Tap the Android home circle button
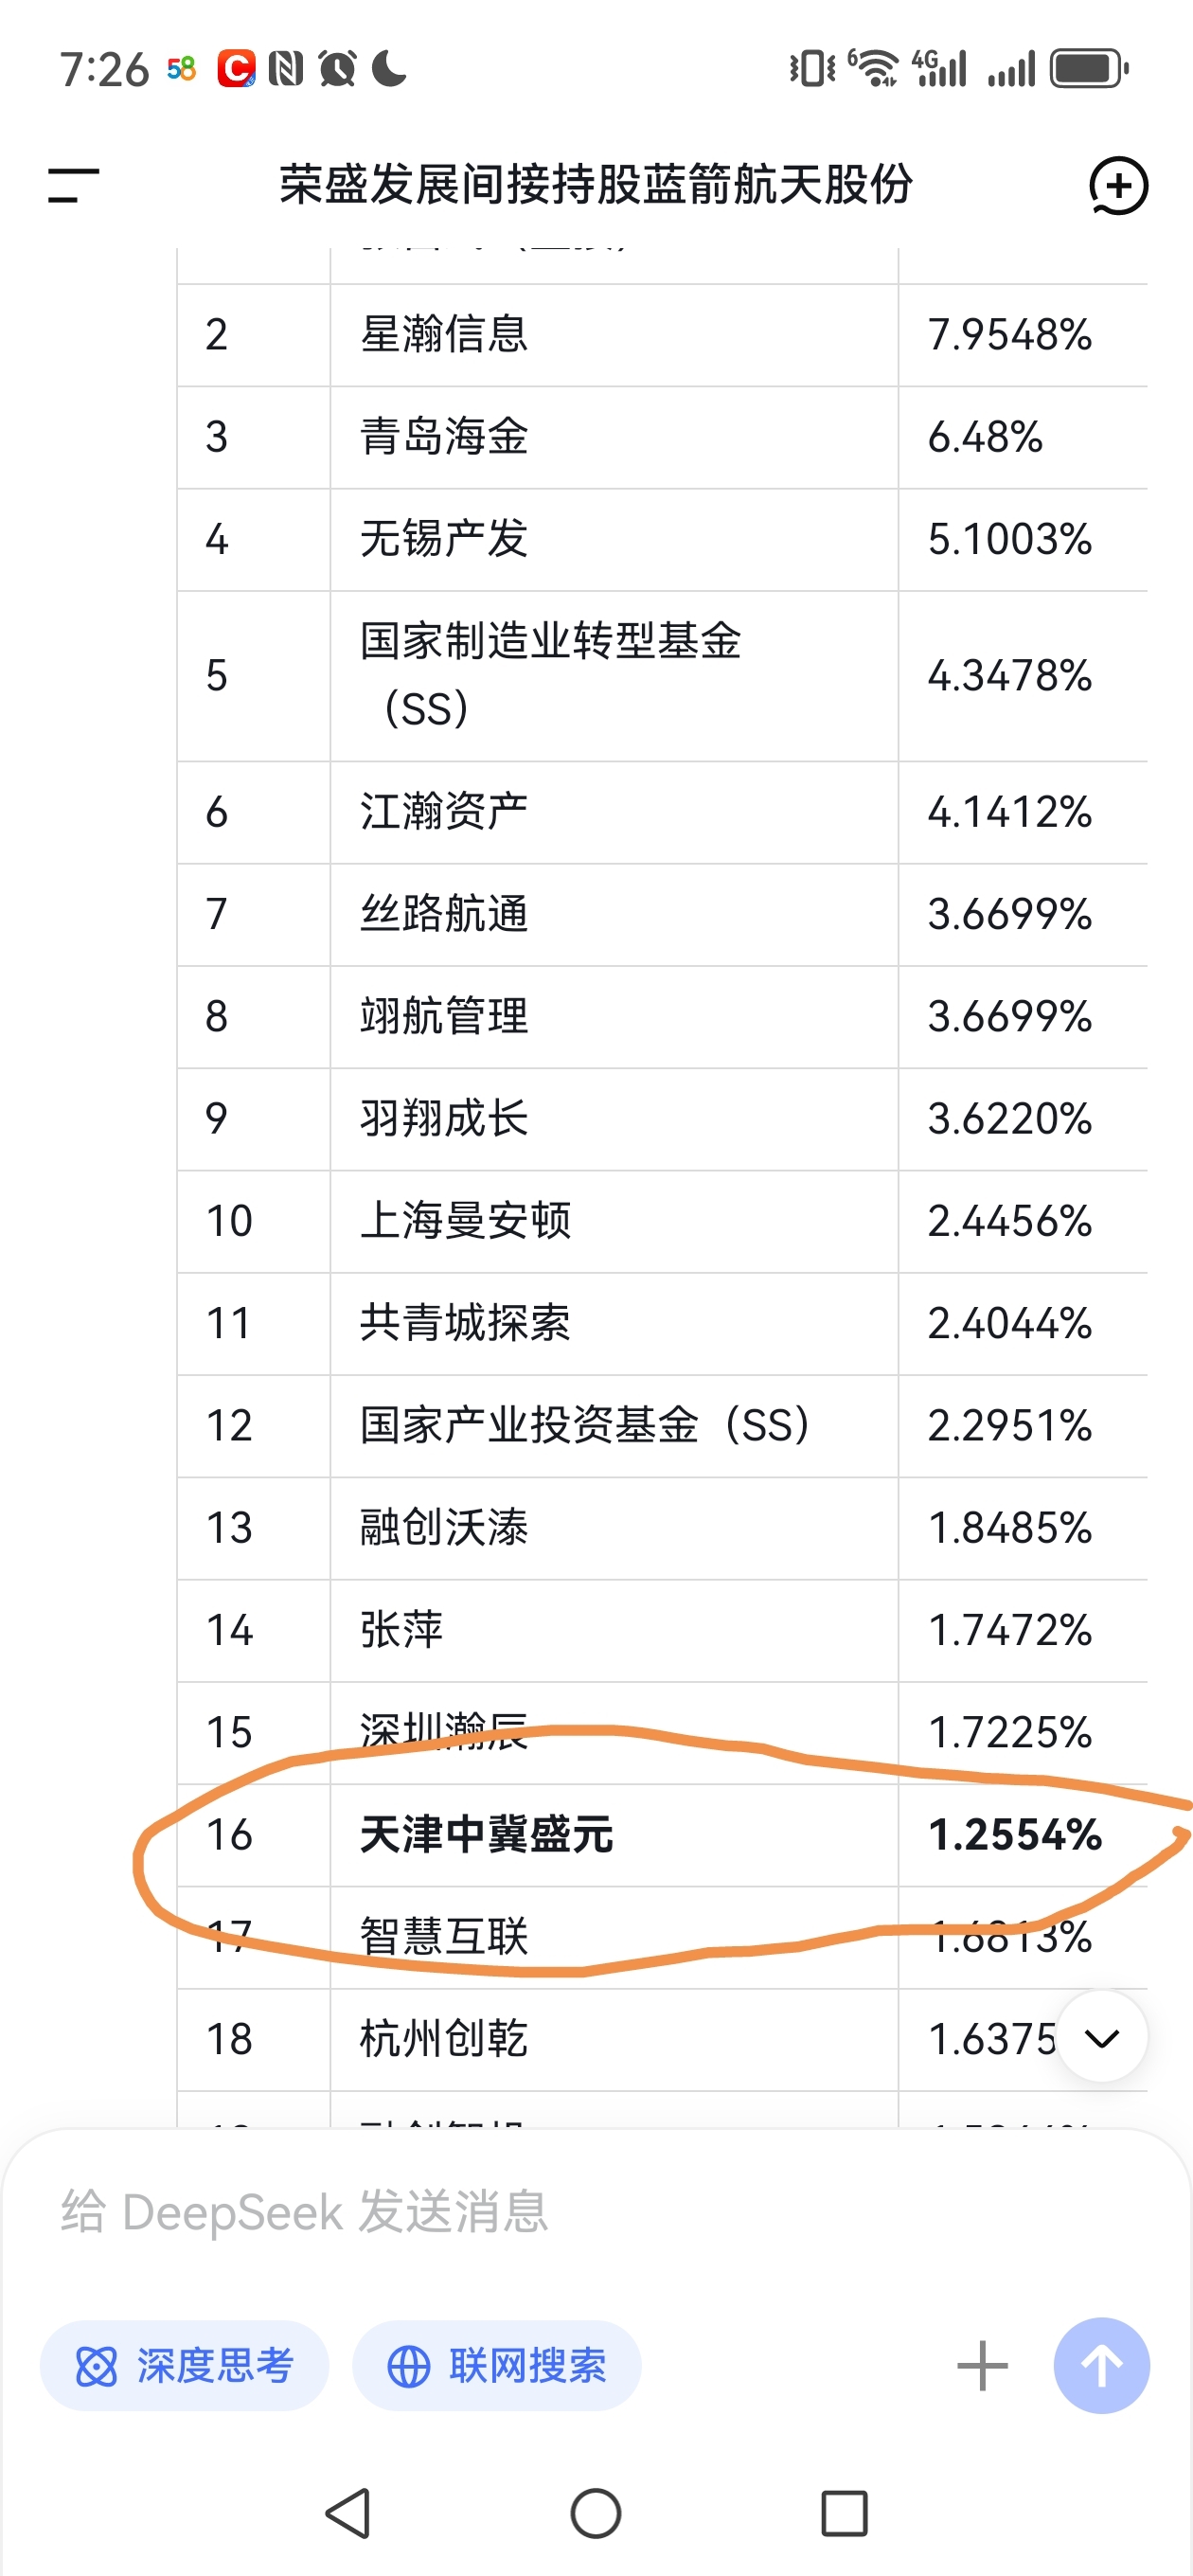1193x2576 pixels. [x=596, y=2513]
